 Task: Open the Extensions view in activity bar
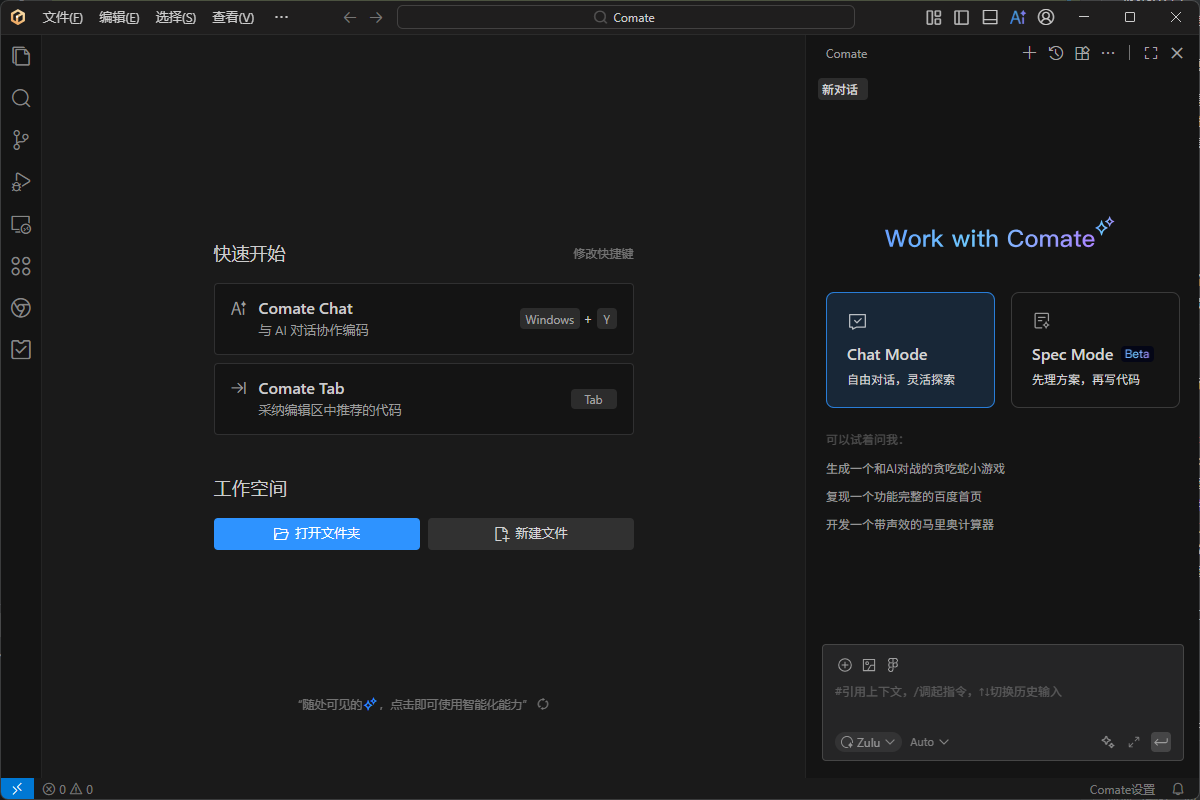click(x=21, y=266)
